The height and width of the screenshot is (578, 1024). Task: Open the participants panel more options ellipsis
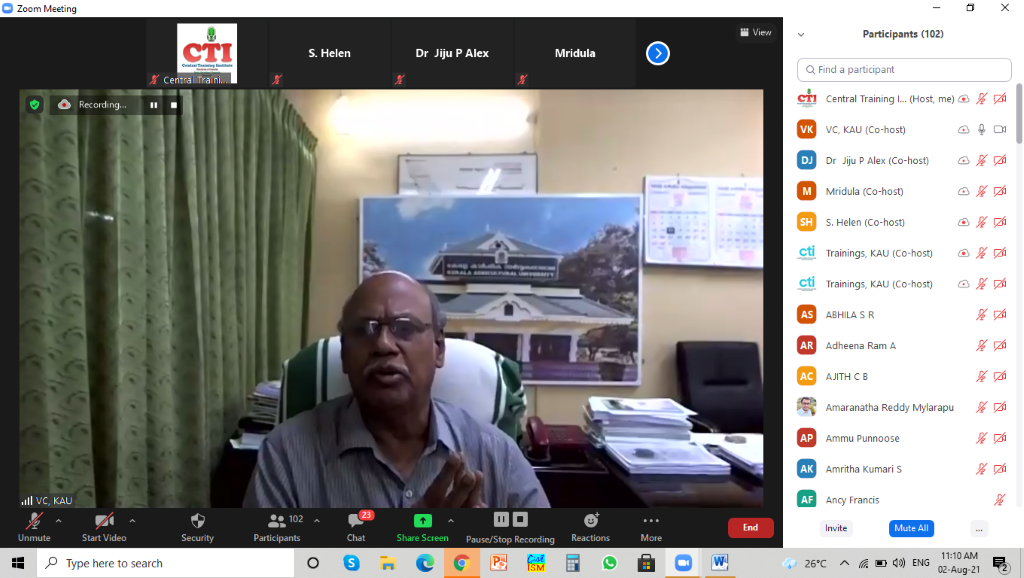(979, 528)
